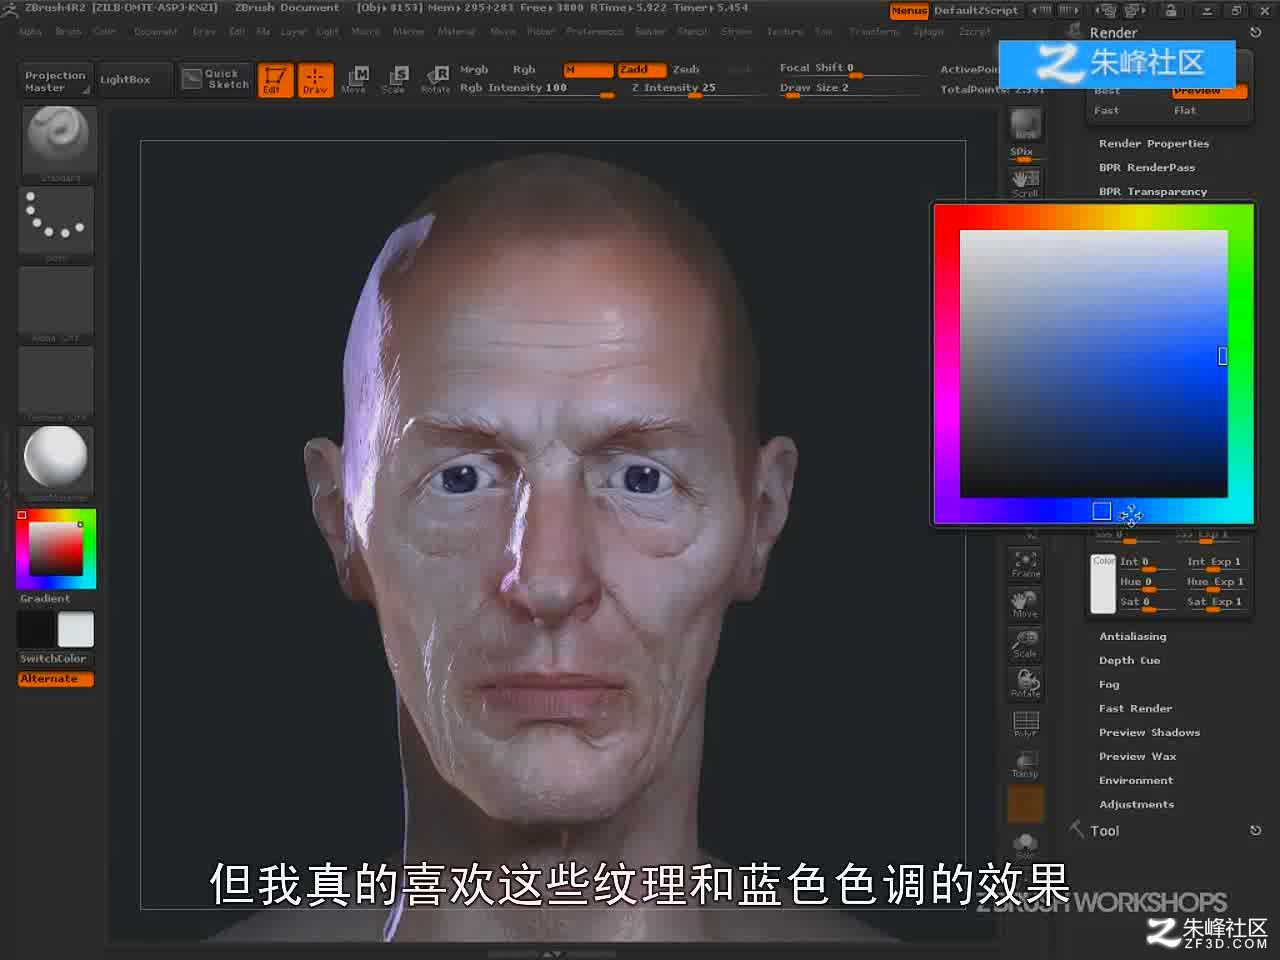The width and height of the screenshot is (1280, 960).
Task: Click the Scroll hand icon on right shelf
Action: pos(1025,182)
